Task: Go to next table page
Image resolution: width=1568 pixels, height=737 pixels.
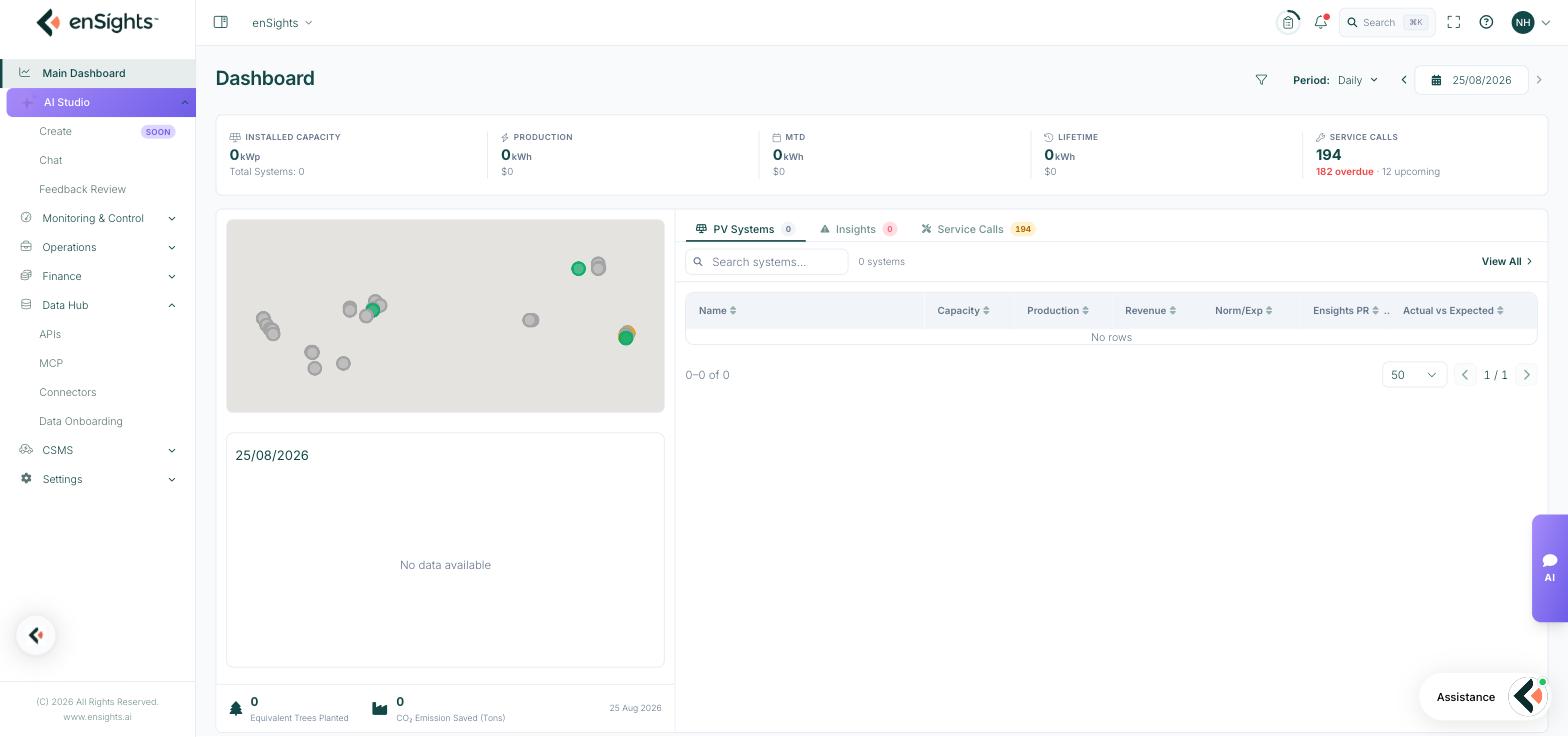Action: tap(1526, 375)
